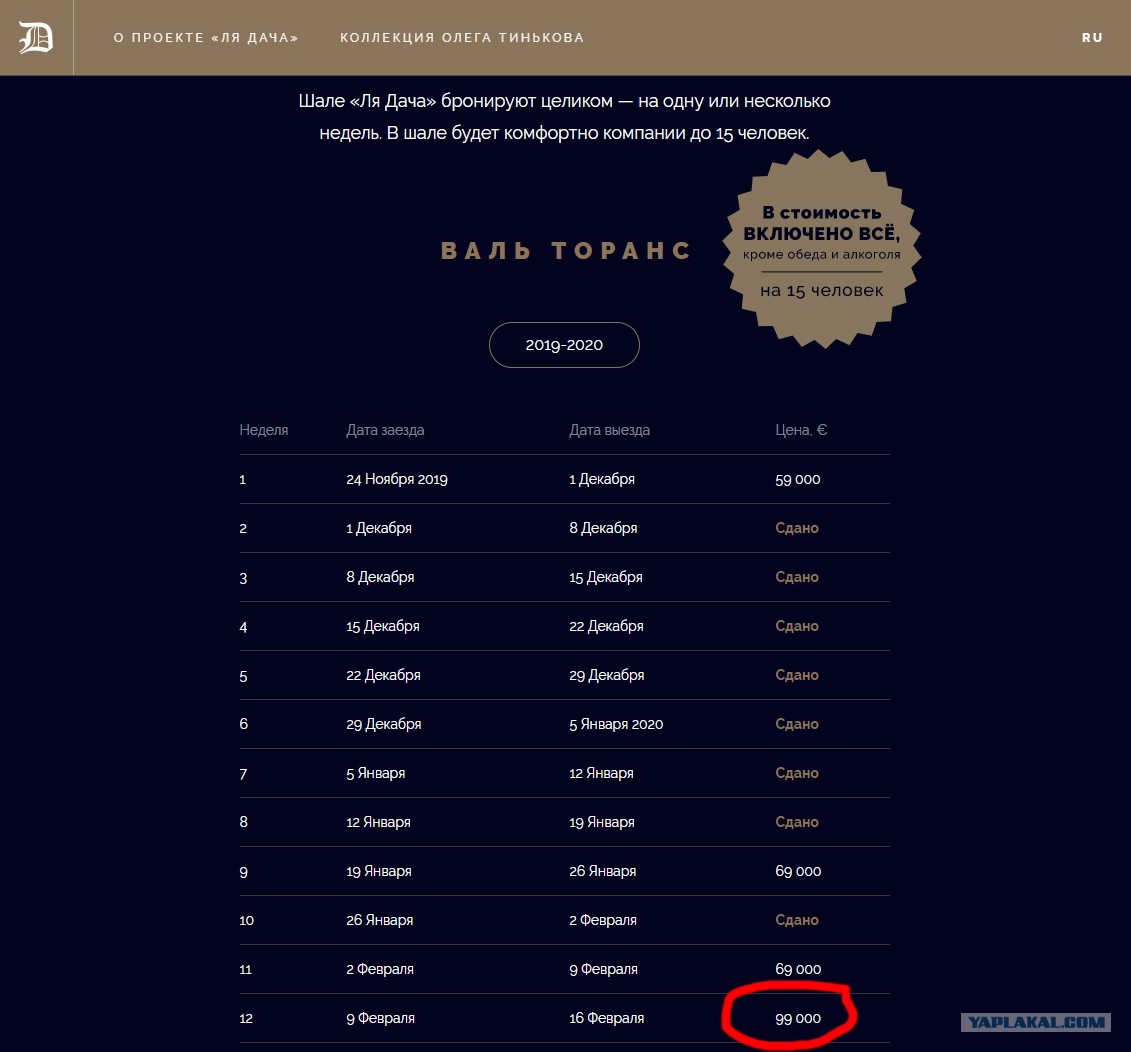Click check-in date '1 Декабря' in week 2

[x=379, y=528]
